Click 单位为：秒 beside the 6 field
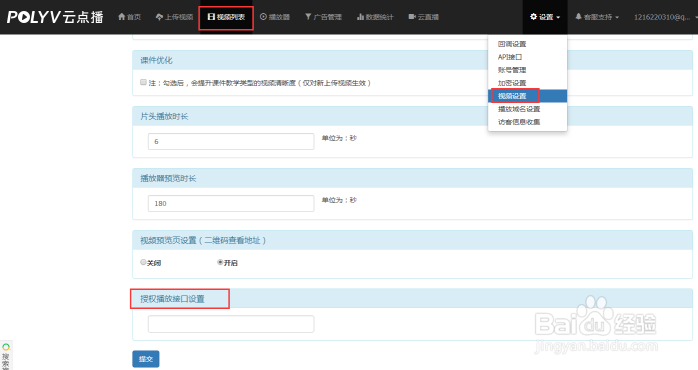 pyautogui.click(x=339, y=138)
